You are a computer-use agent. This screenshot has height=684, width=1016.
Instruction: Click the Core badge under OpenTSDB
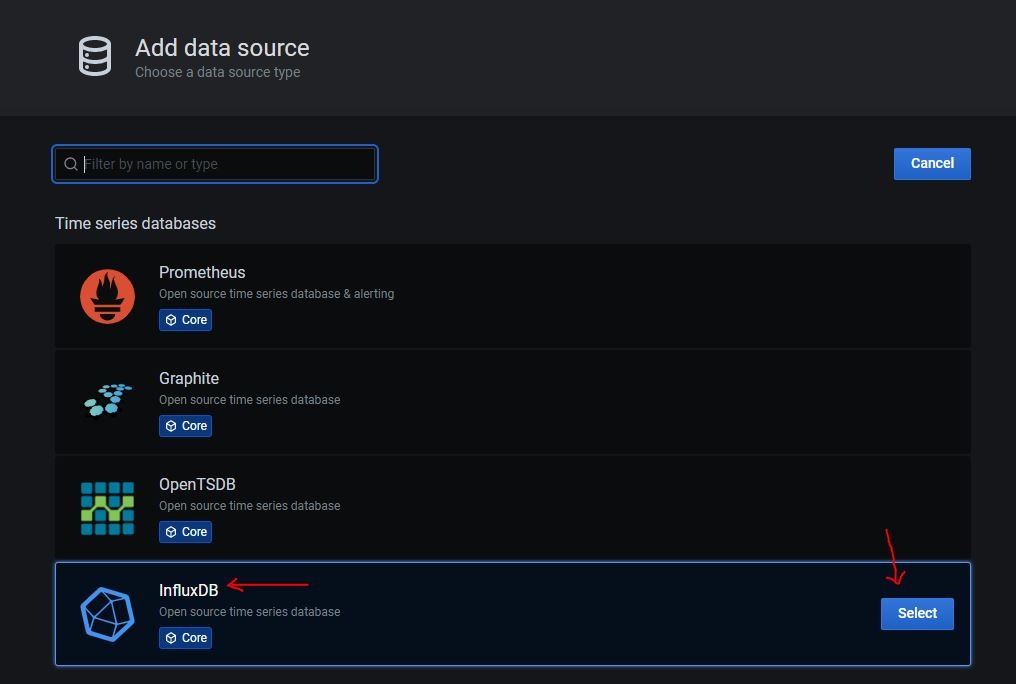pyautogui.click(x=185, y=532)
